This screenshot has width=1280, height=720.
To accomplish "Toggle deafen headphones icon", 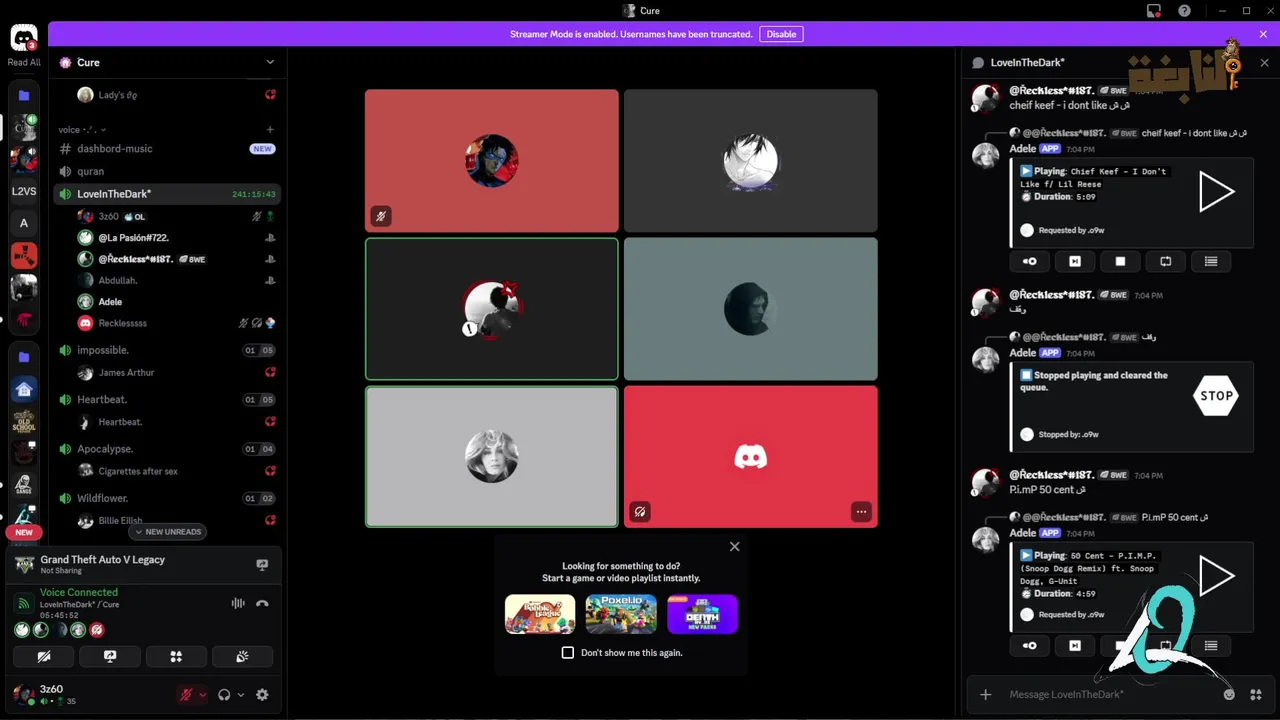I will pyautogui.click(x=225, y=695).
